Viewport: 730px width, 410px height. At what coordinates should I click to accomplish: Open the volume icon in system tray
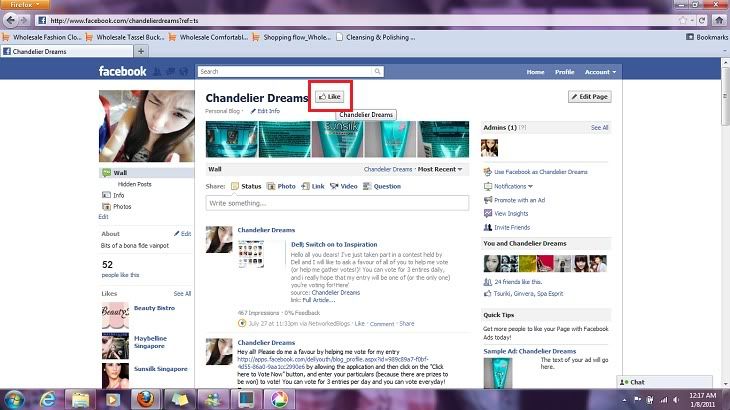pyautogui.click(x=676, y=400)
